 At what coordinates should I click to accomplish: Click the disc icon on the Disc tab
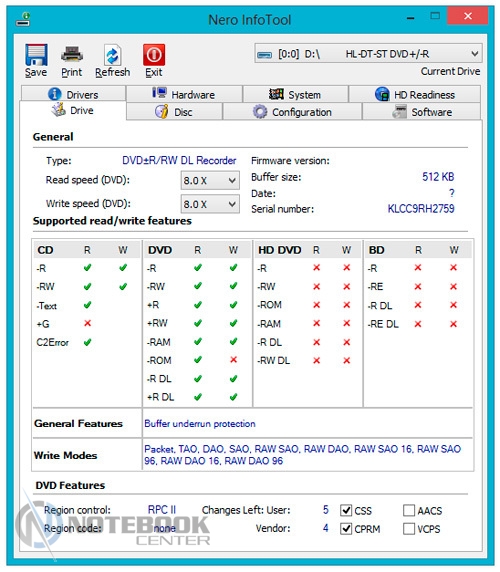pos(162,111)
